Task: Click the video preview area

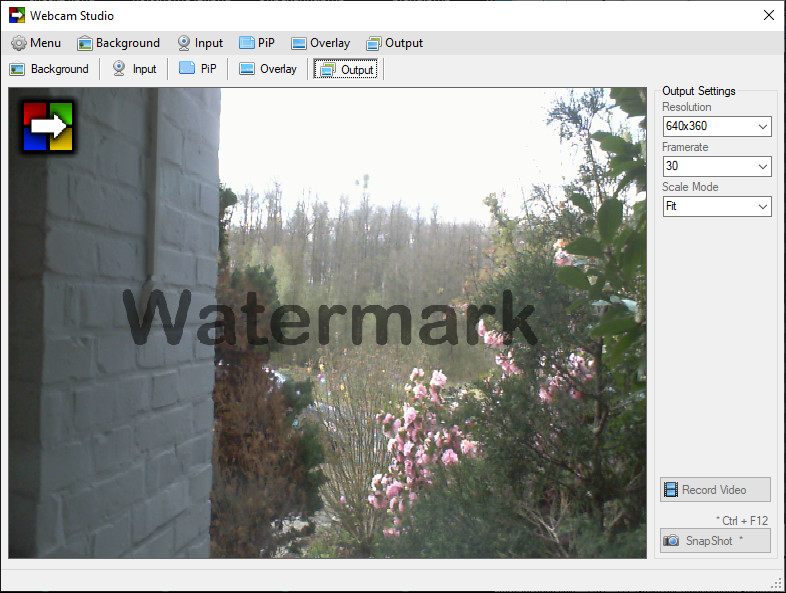Action: click(327, 323)
